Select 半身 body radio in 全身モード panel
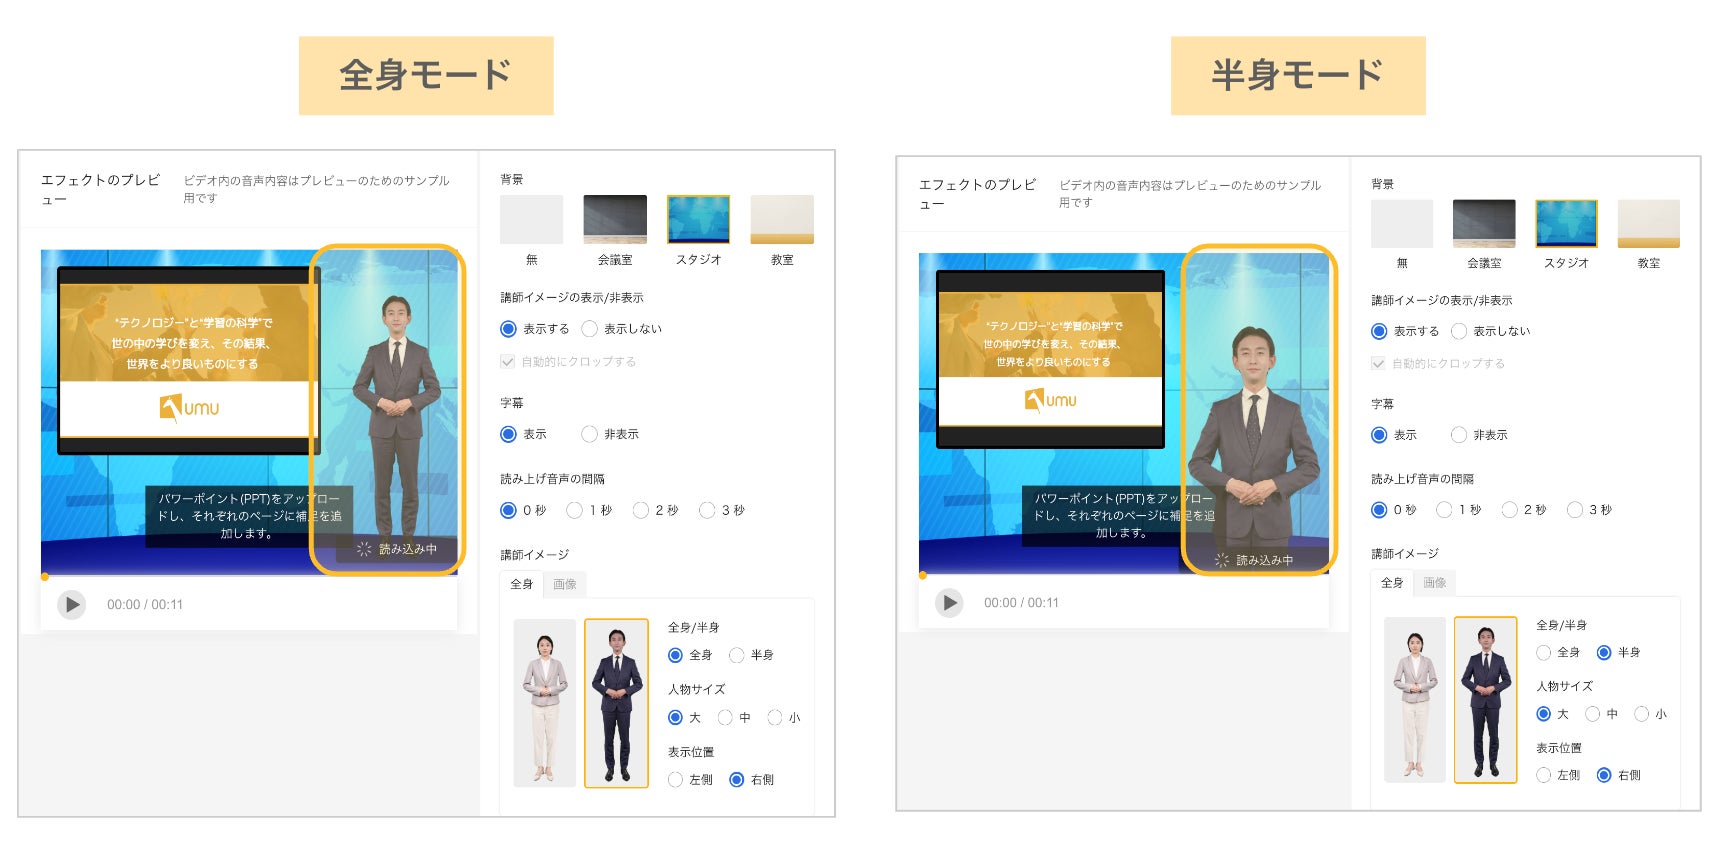The height and width of the screenshot is (844, 1724). point(737,655)
